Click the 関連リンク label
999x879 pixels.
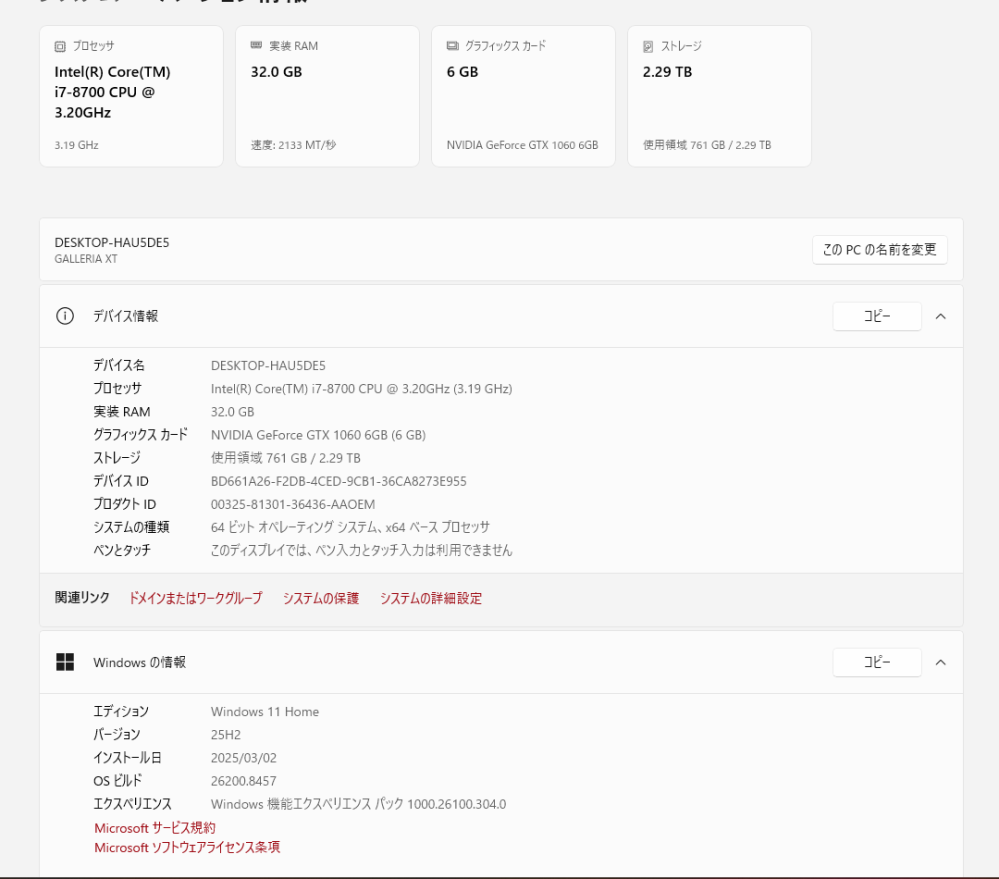[x=82, y=597]
